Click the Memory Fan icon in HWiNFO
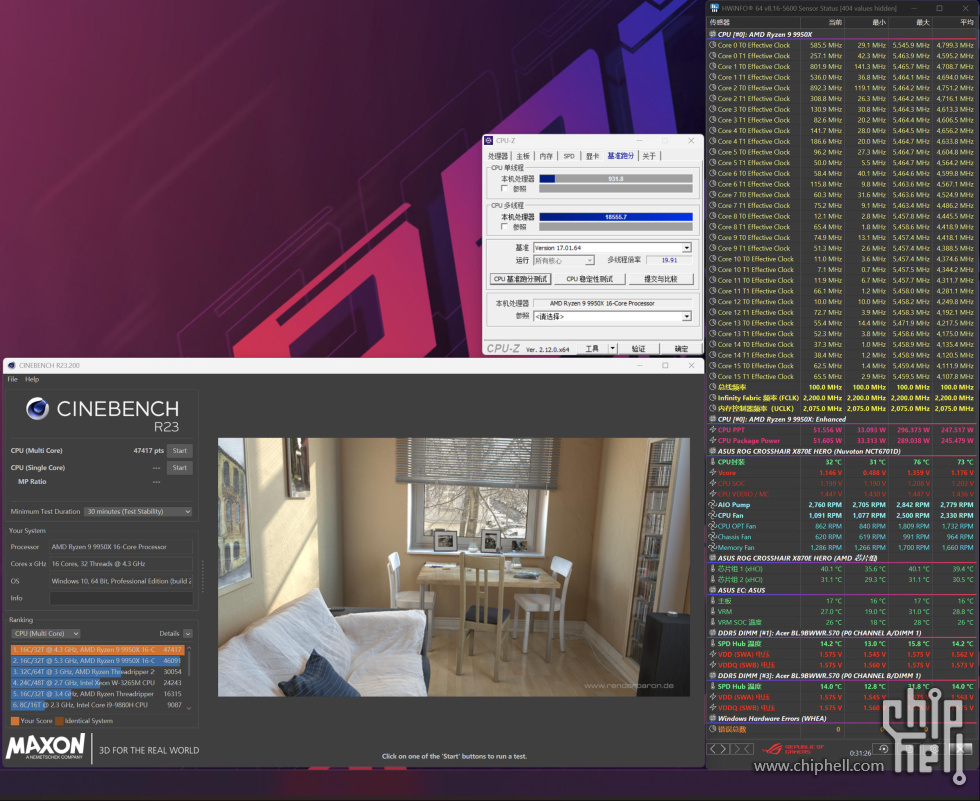The height and width of the screenshot is (801, 980). point(712,547)
